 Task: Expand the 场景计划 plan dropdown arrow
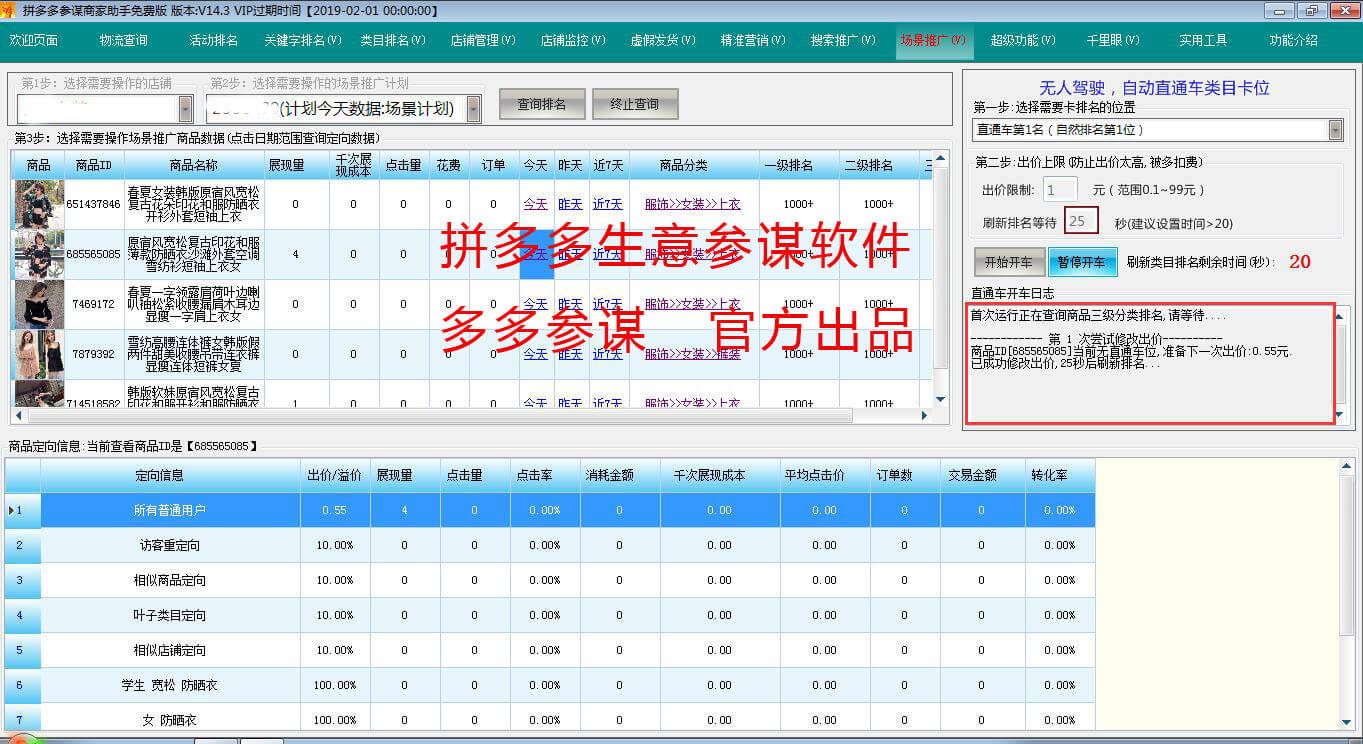click(x=474, y=108)
